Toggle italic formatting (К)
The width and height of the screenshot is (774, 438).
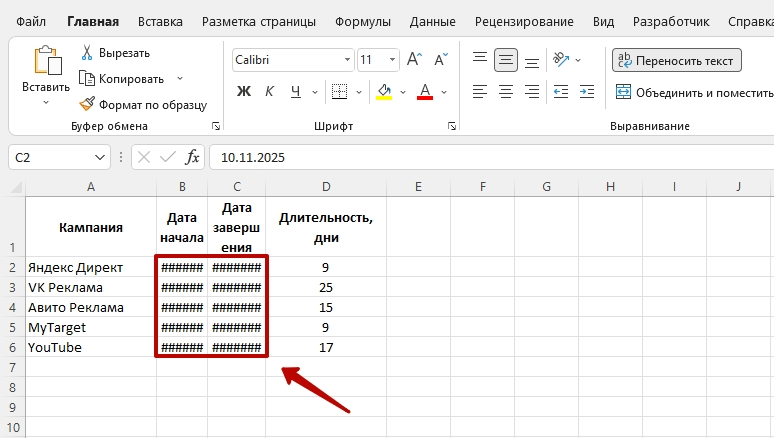pyautogui.click(x=270, y=92)
